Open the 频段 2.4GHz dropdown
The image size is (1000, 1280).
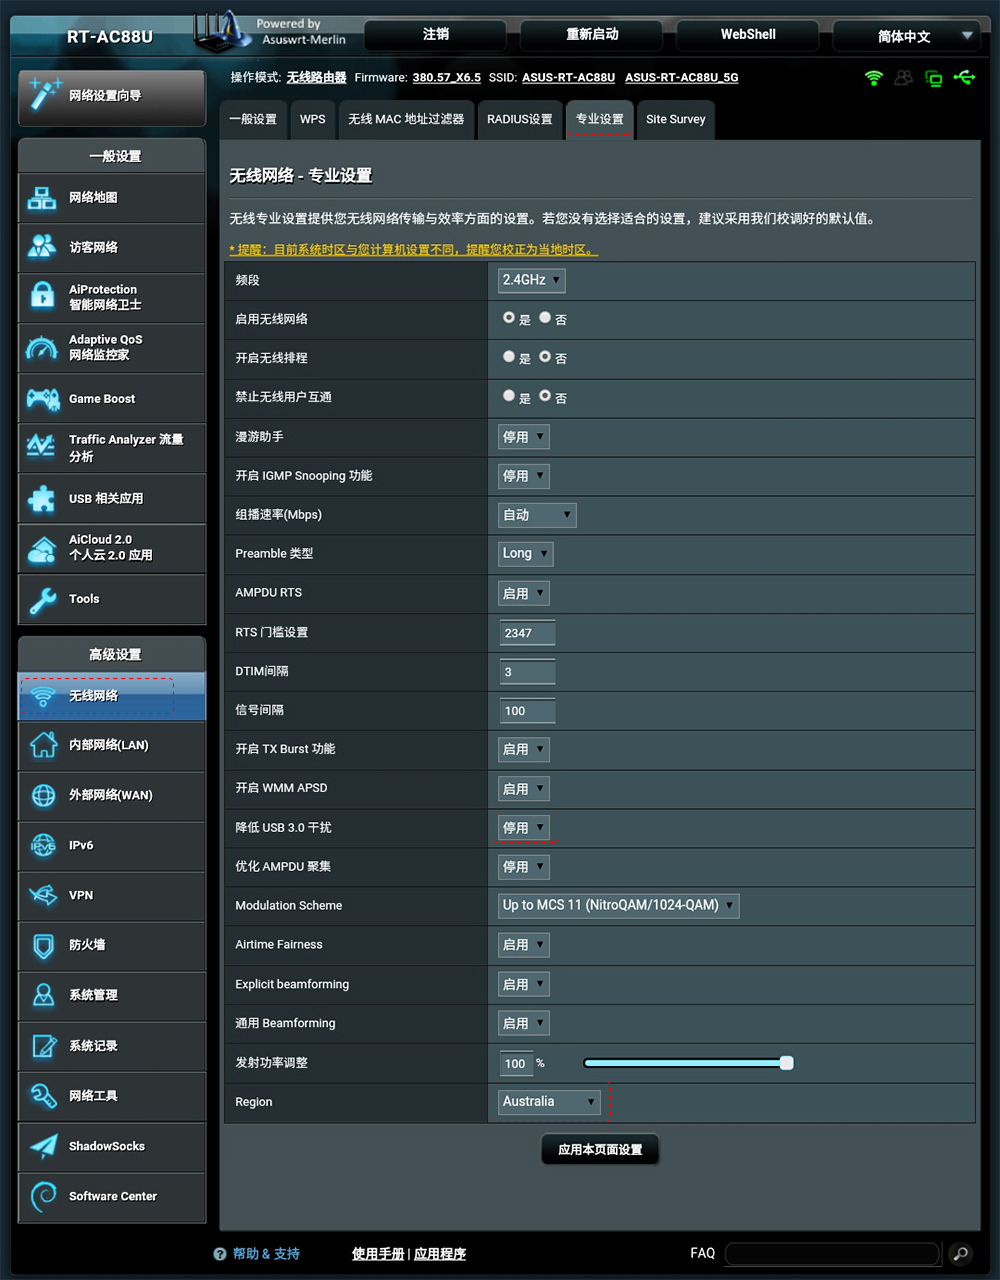point(531,280)
